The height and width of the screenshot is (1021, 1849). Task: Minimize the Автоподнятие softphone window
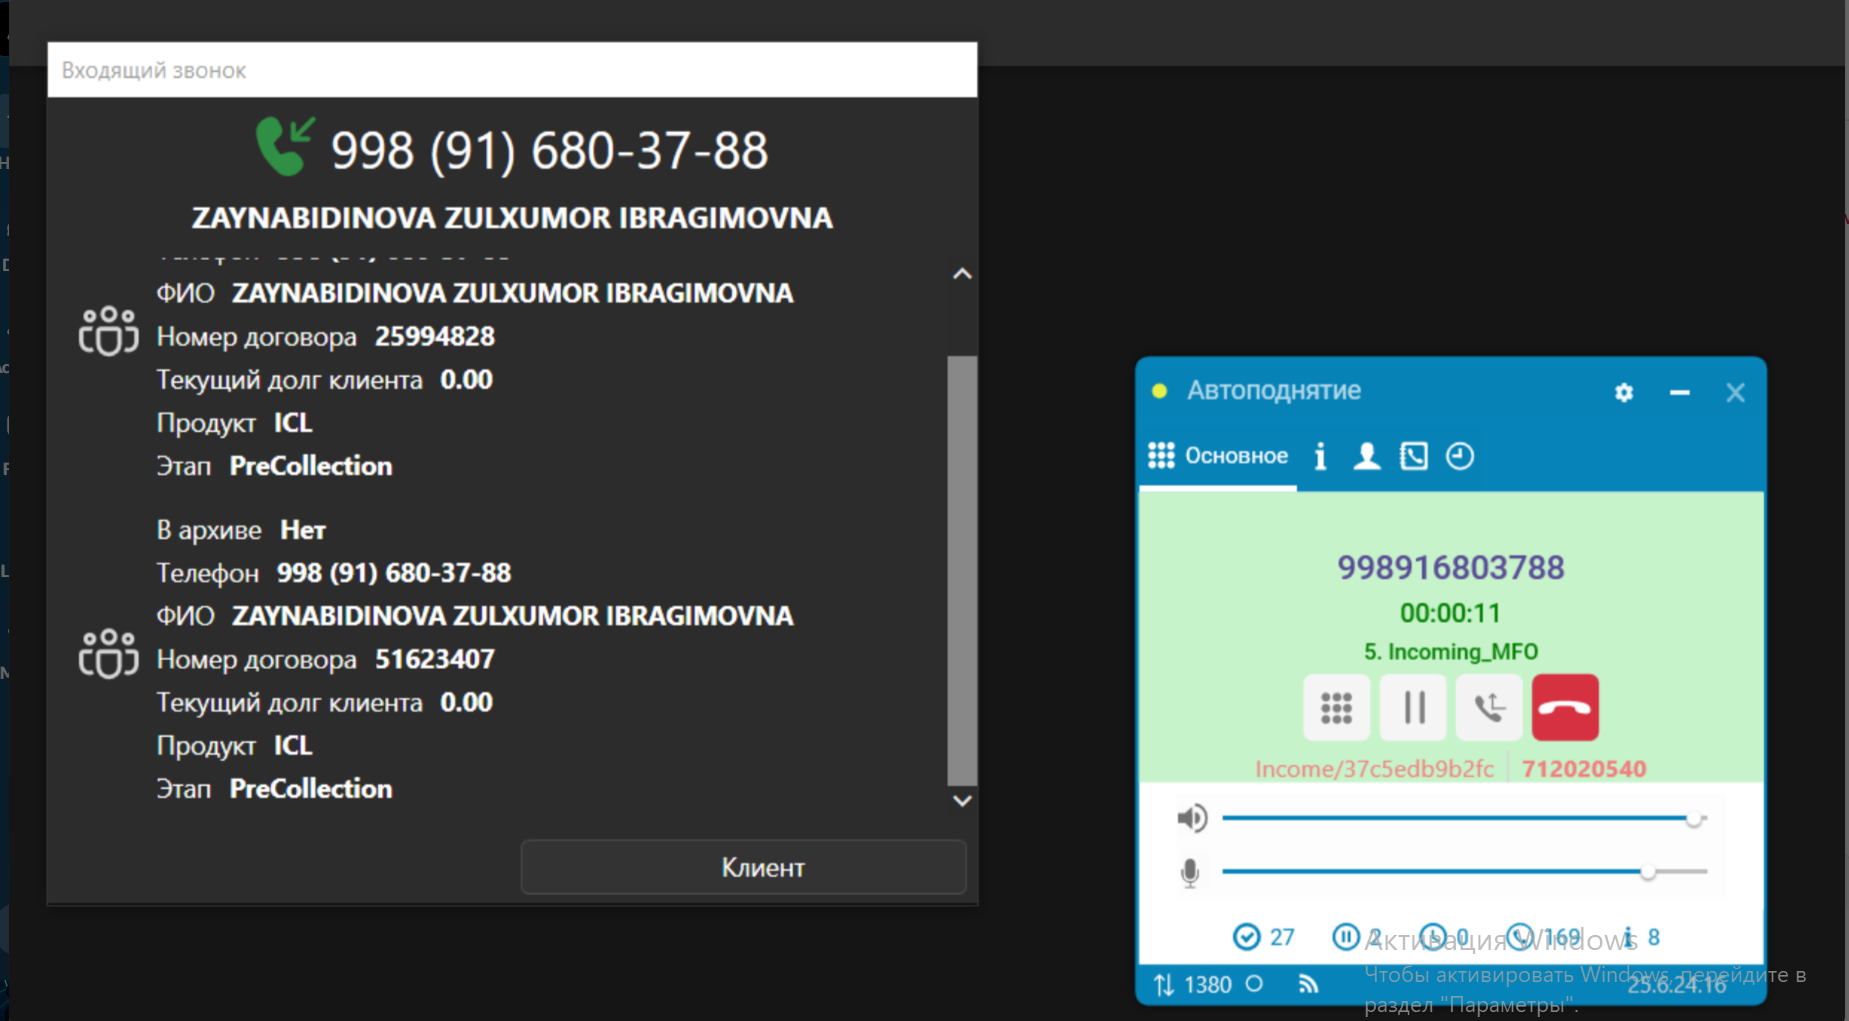click(1680, 392)
